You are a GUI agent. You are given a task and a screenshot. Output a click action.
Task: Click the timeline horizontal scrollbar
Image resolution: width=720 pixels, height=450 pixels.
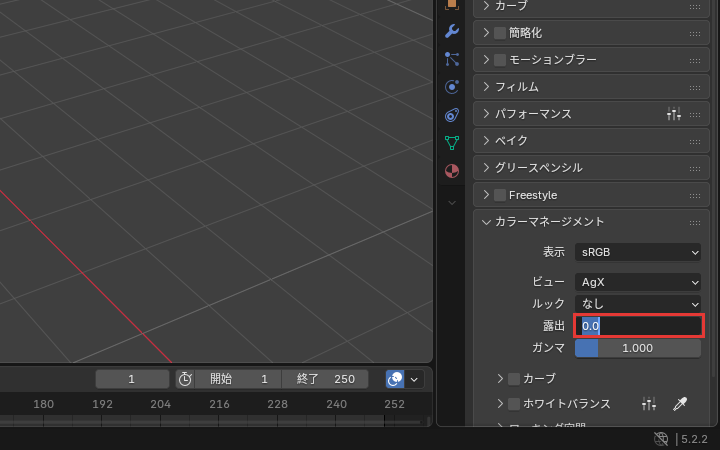click(210, 421)
